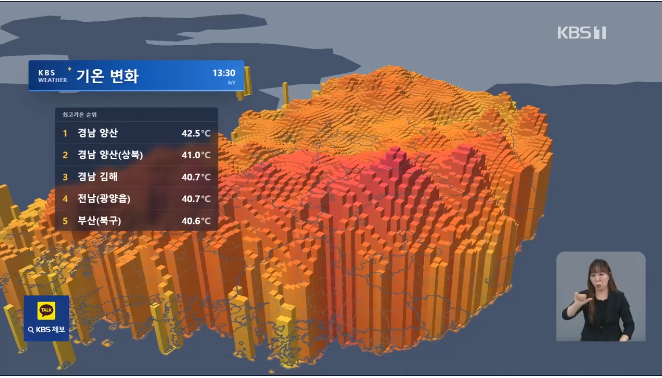This screenshot has width=662, height=378.
Task: Select the 전남(광양읍) row
Action: tap(136, 199)
